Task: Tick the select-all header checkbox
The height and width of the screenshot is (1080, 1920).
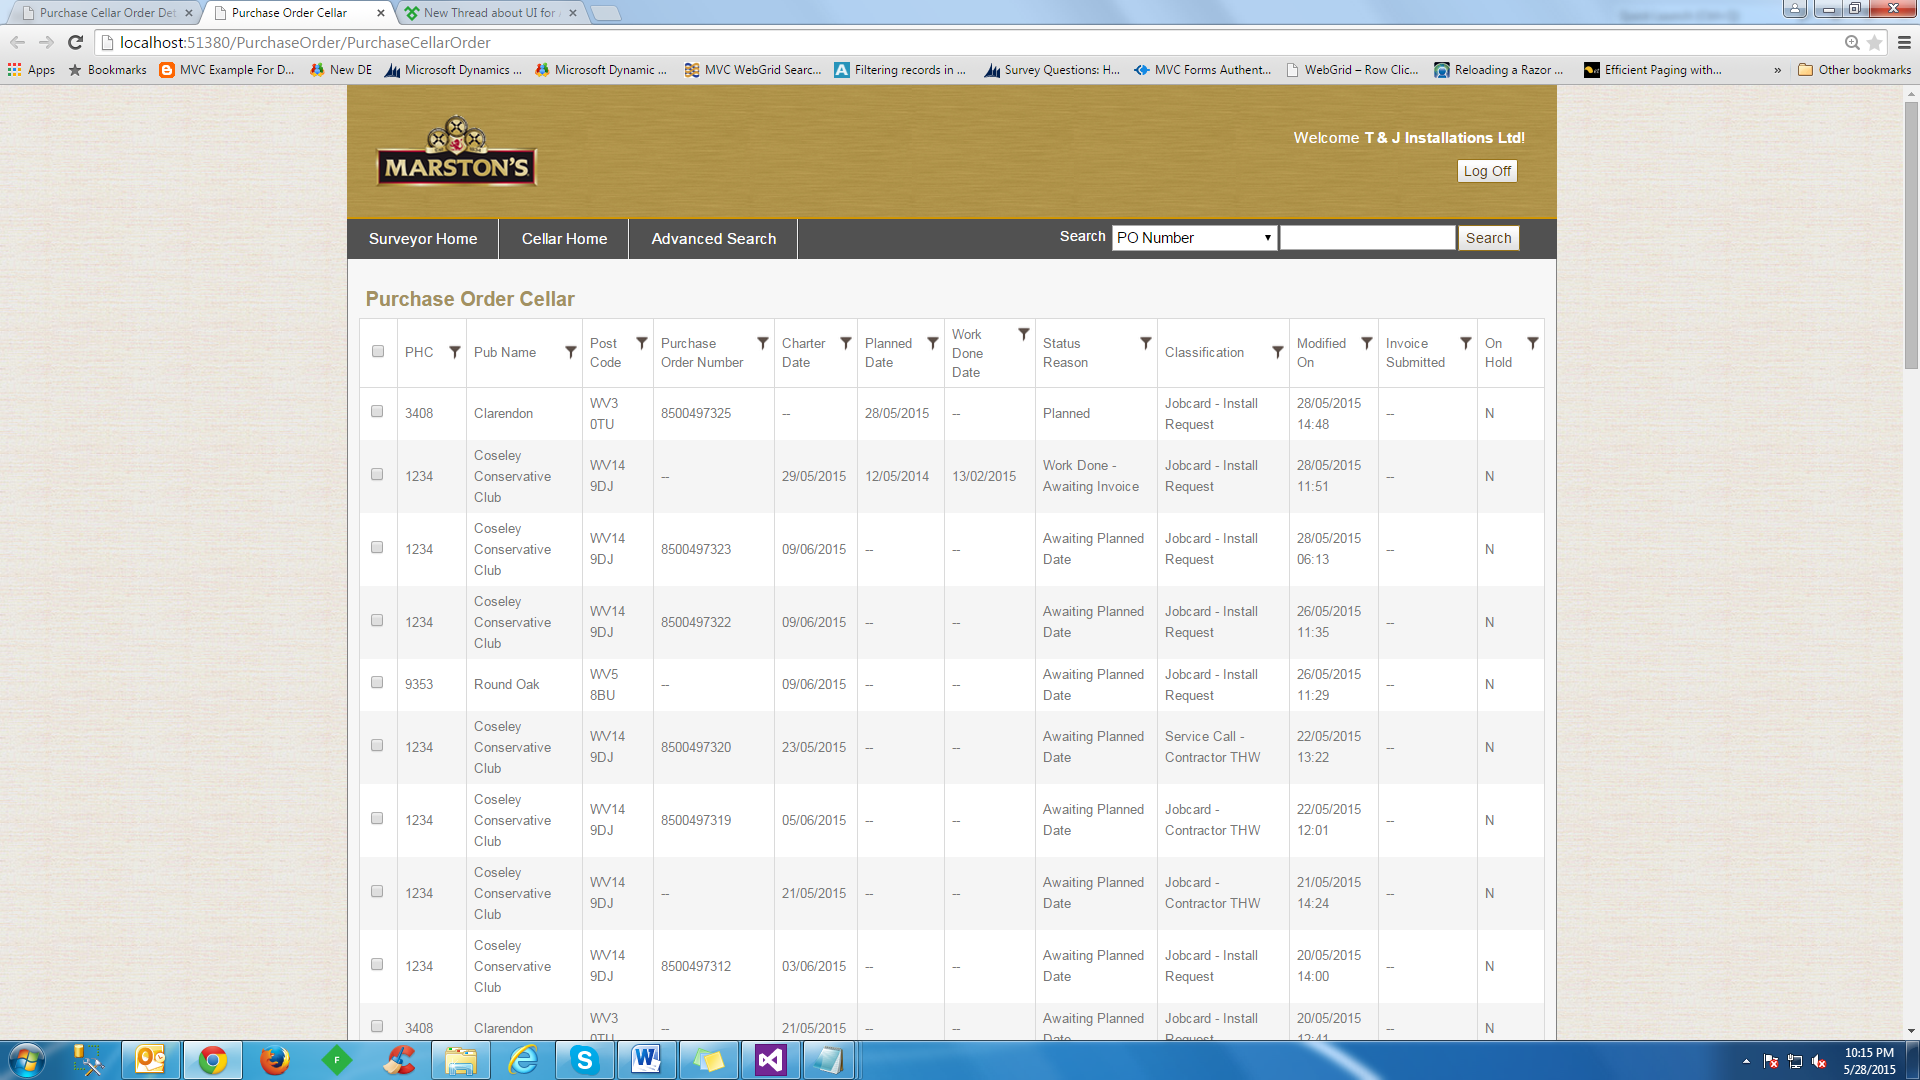Action: tap(378, 351)
